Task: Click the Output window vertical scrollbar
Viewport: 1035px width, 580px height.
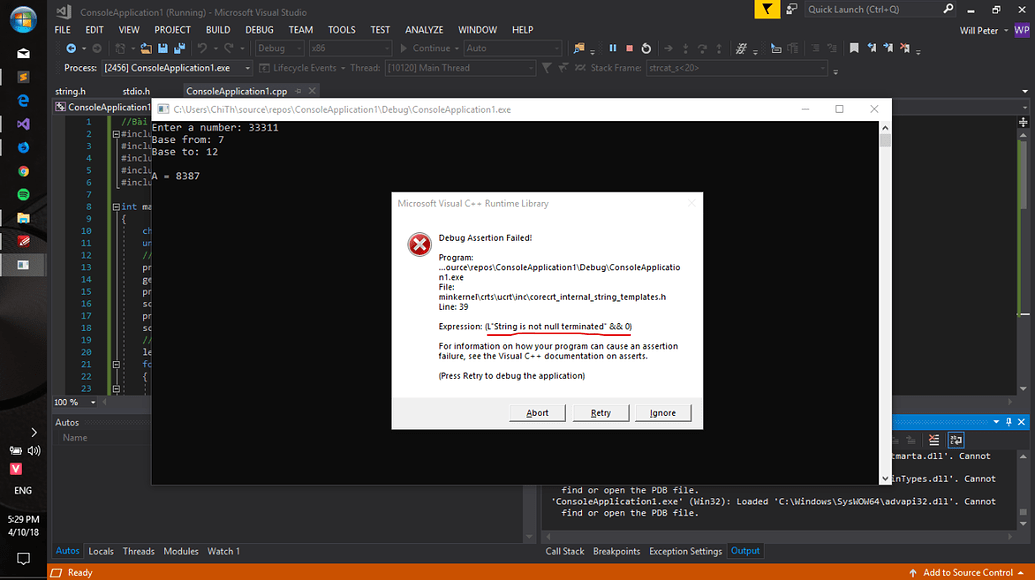Action: pos(1023,490)
